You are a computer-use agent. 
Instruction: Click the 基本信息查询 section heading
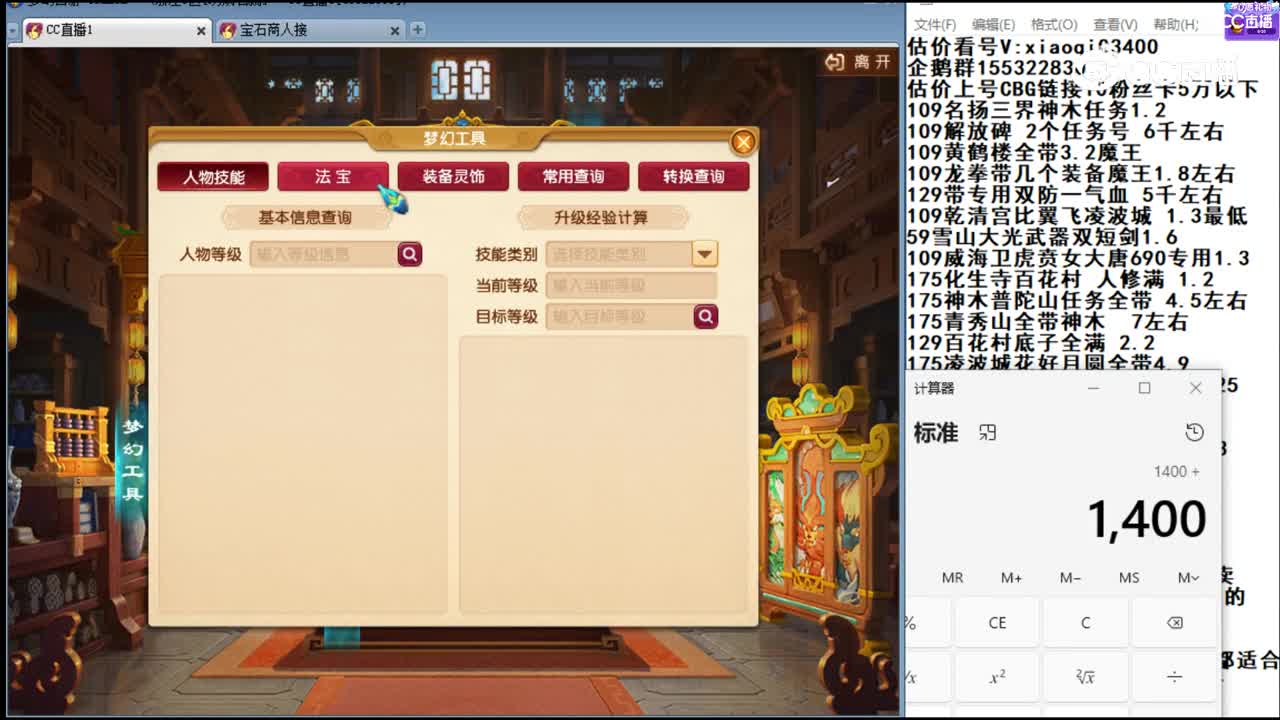(304, 217)
